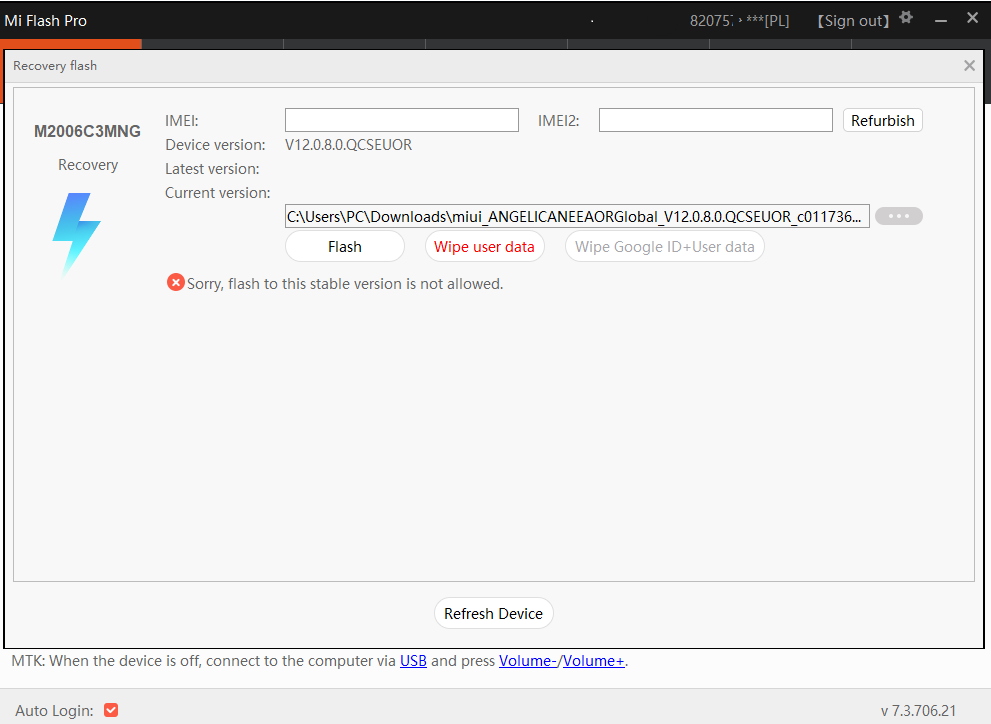Click the Volume- hyperlink

pos(528,661)
